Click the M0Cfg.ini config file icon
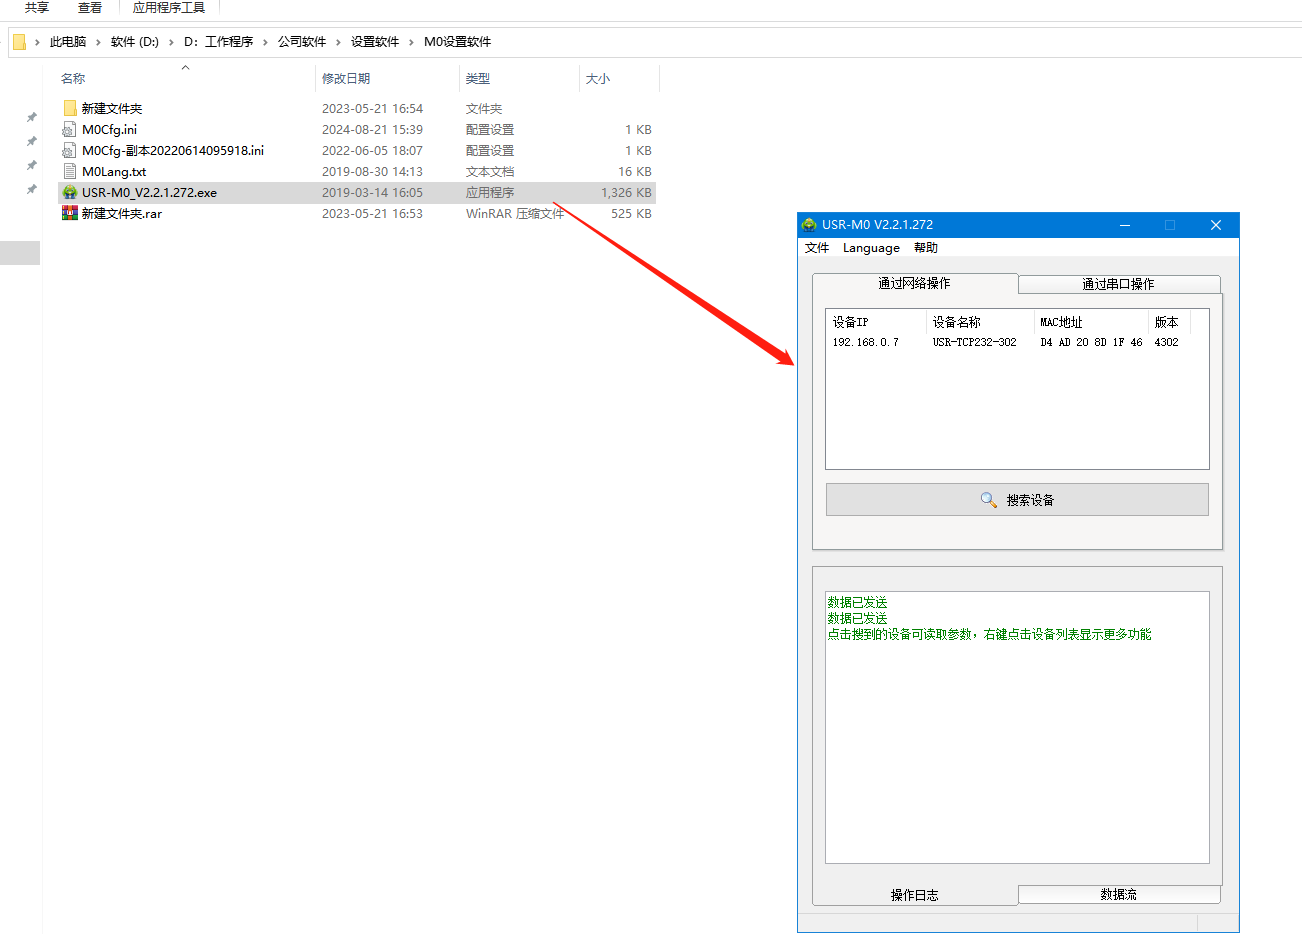Viewport: 1302px width, 934px height. pos(70,130)
